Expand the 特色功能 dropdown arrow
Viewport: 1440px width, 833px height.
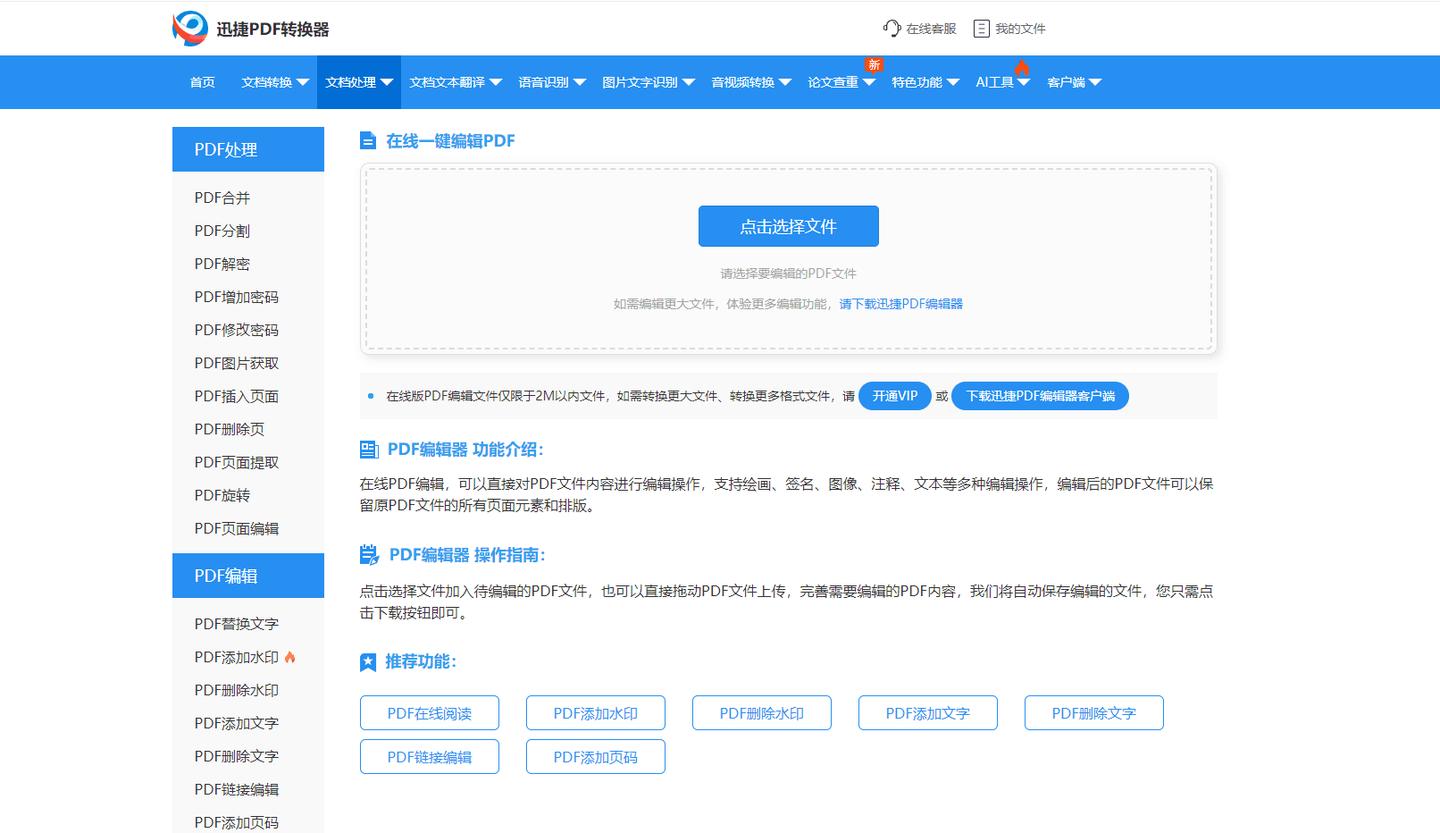pos(953,83)
